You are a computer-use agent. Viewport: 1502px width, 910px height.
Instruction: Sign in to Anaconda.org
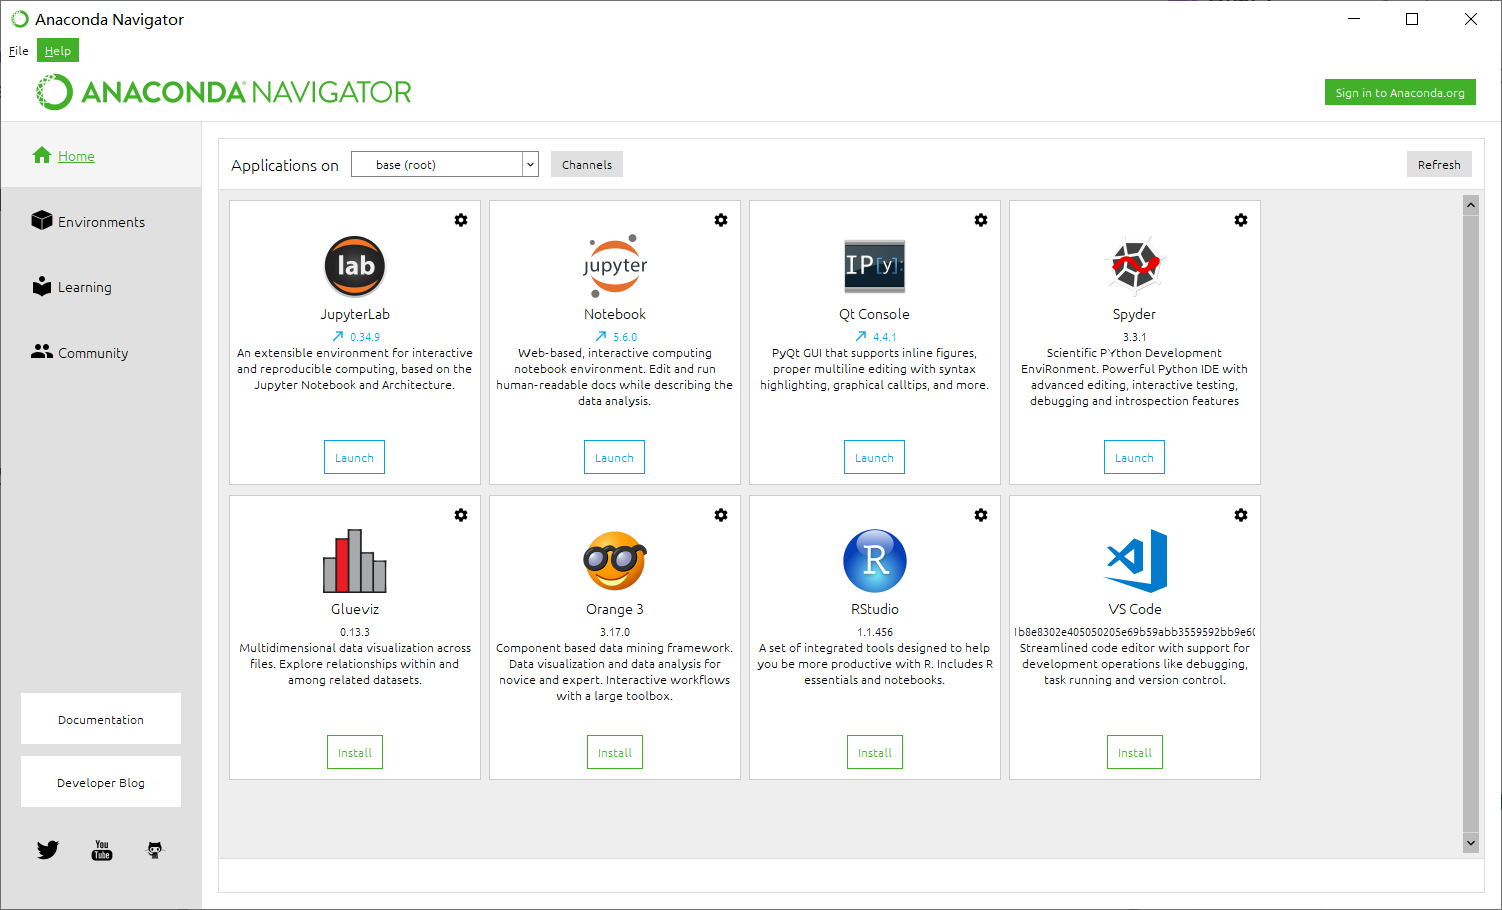tap(1400, 92)
